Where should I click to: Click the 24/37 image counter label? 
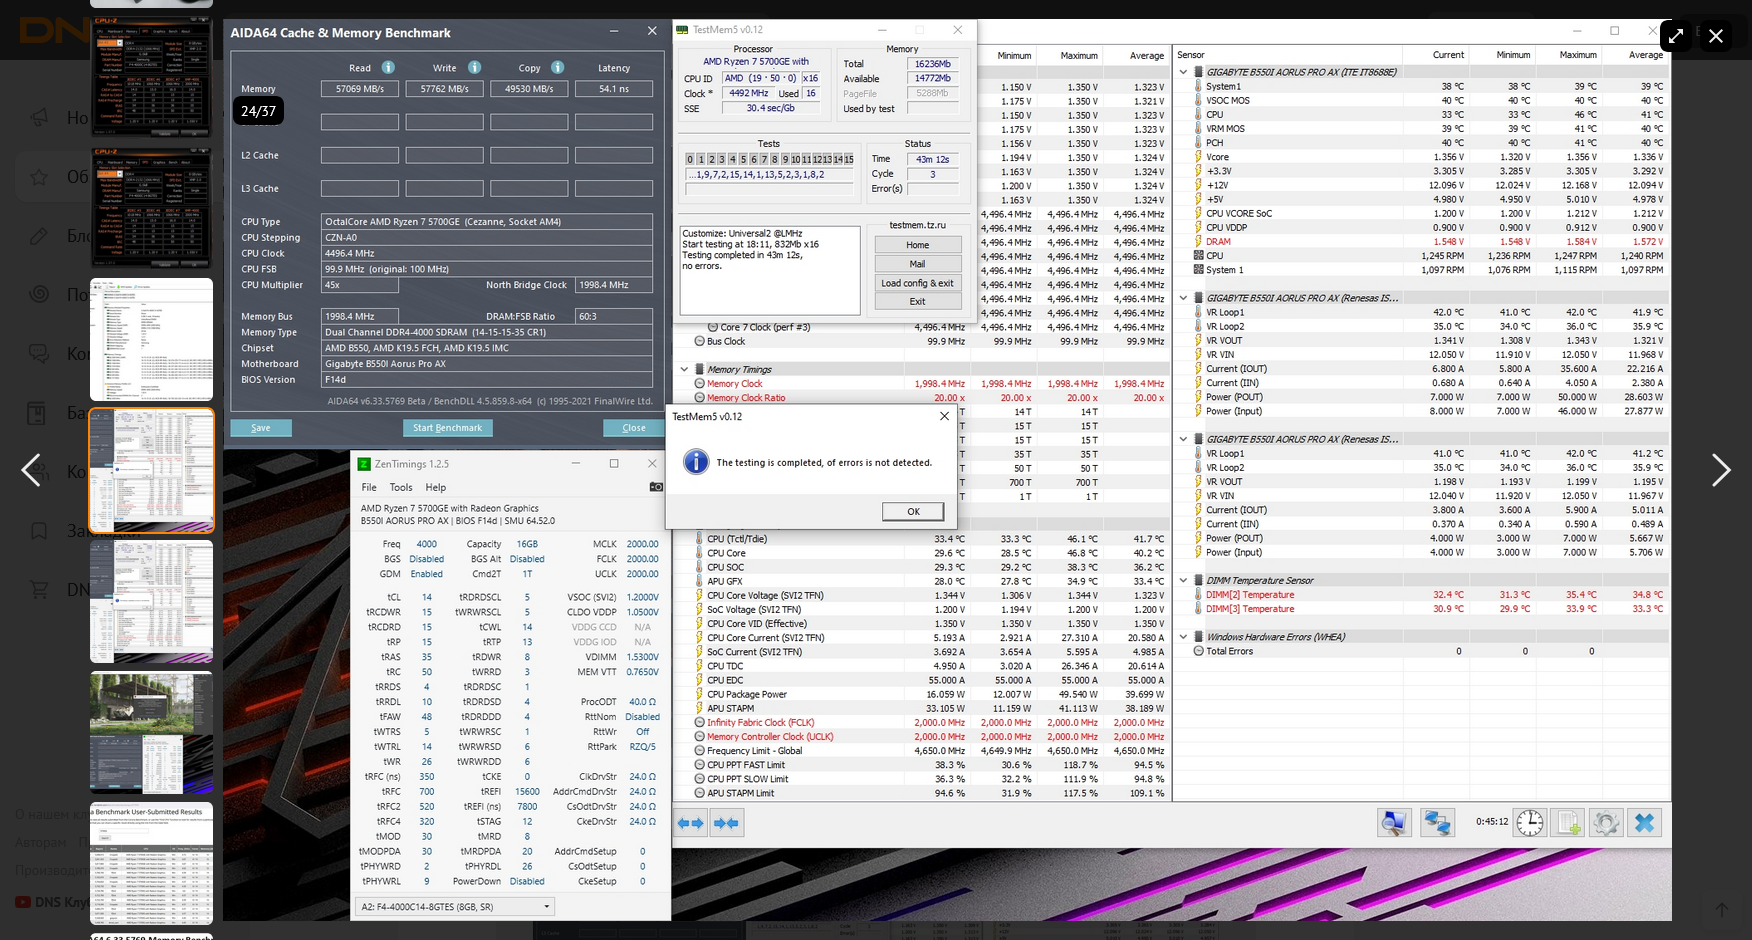[258, 111]
